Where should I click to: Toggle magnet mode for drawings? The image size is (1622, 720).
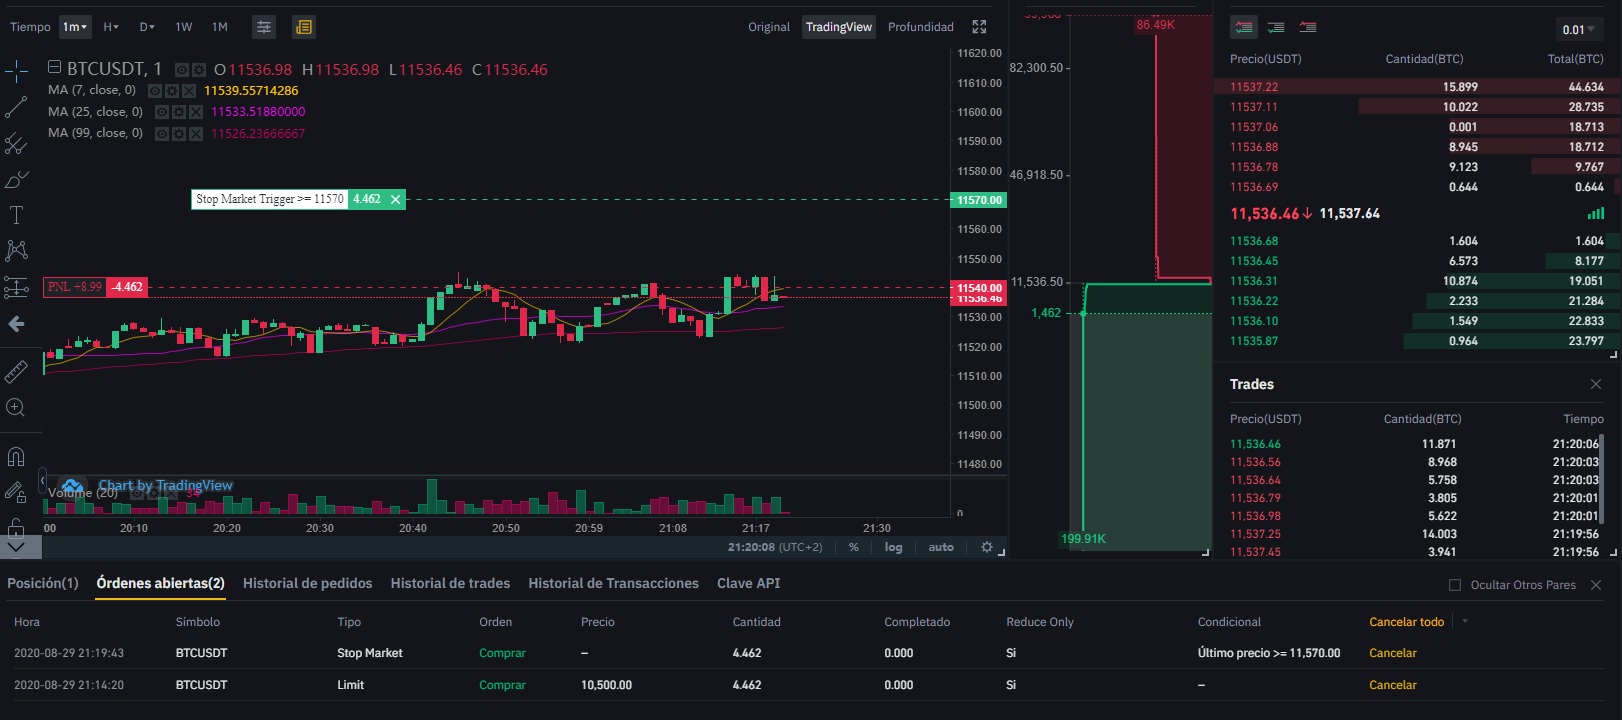(16, 457)
